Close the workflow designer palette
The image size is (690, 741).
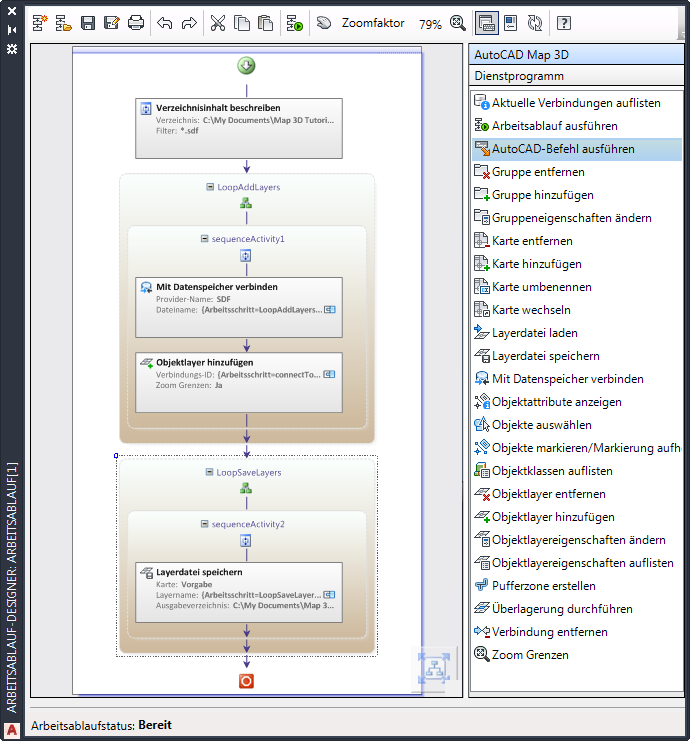pos(12,10)
